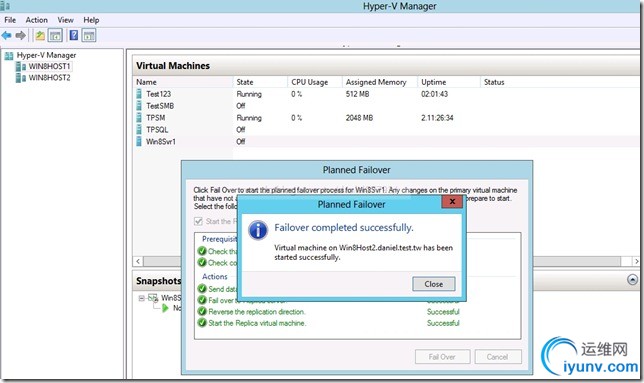644x383 pixels.
Task: Select the TestSMB virtual machine name
Action: [x=160, y=106]
